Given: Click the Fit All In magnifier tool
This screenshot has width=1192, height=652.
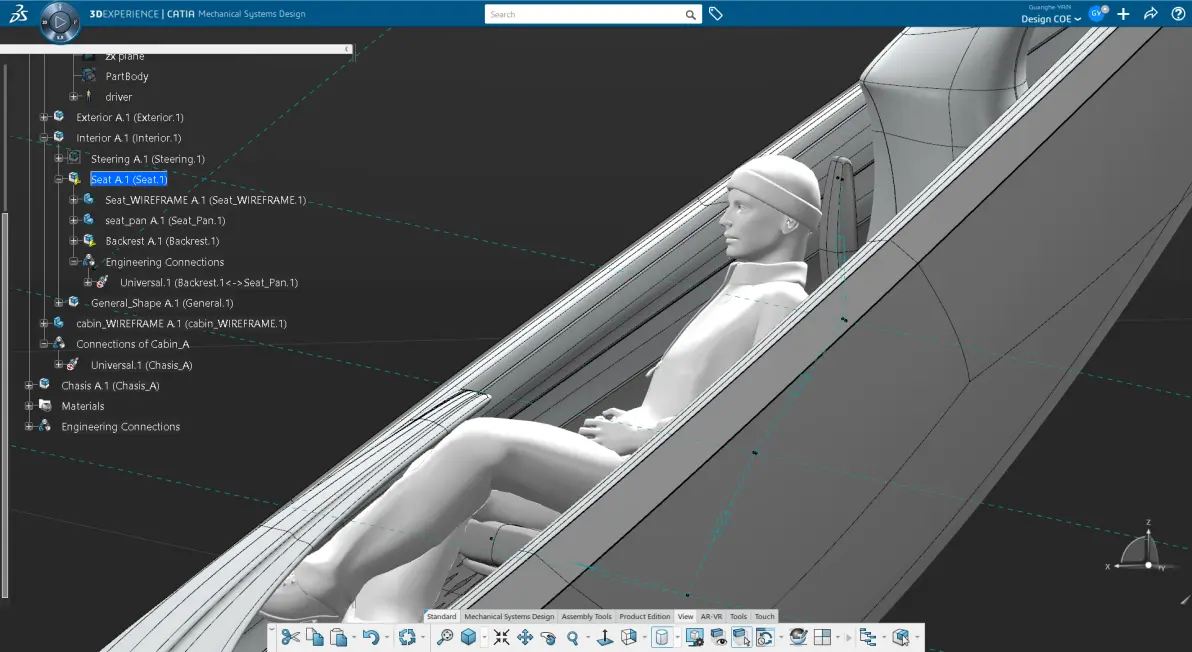Looking at the screenshot, I should point(445,637).
